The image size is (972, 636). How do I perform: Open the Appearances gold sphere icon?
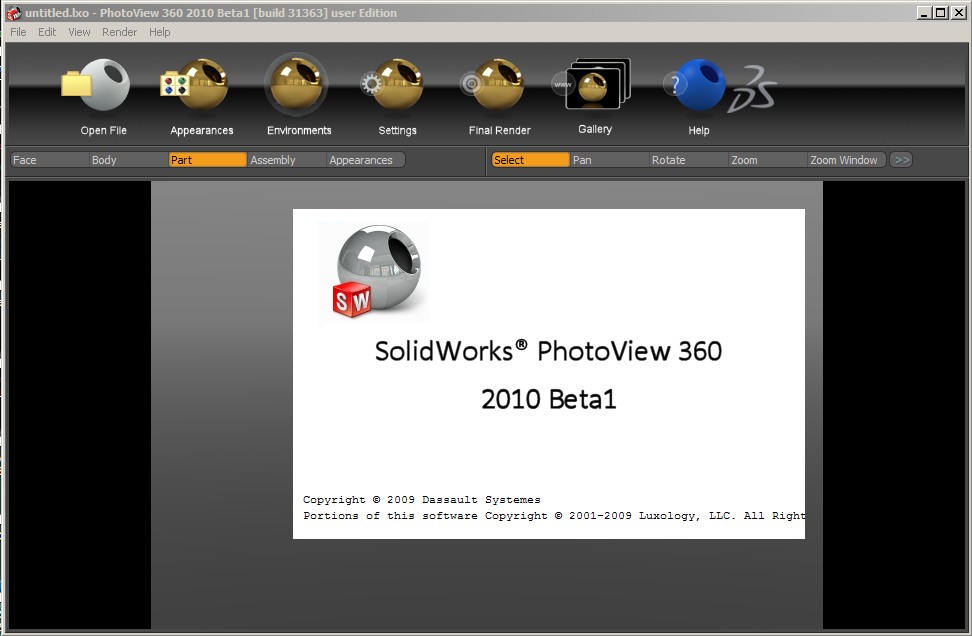194,85
